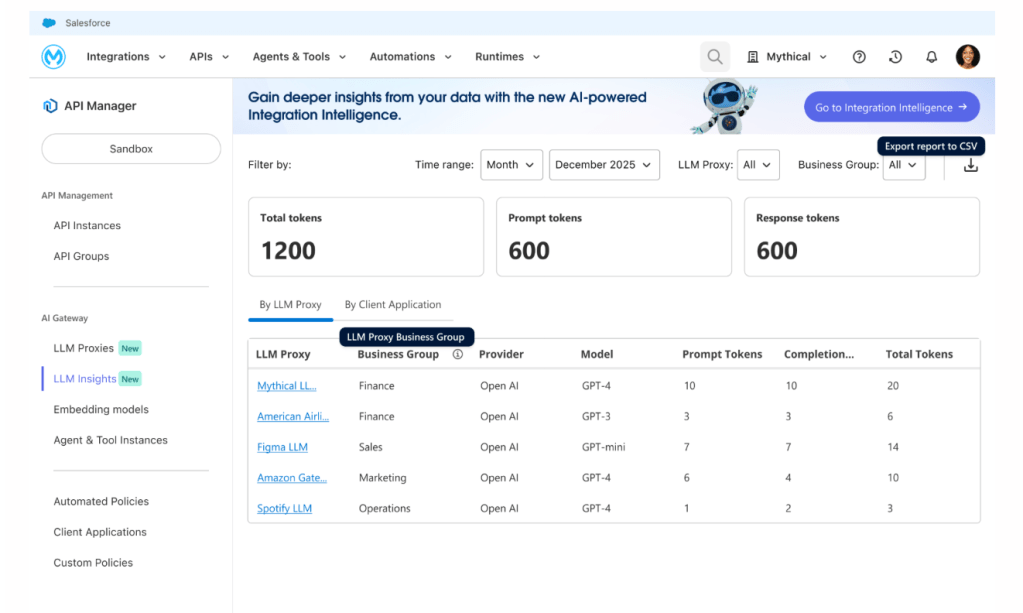Click the GPT-3 model cell

tap(596, 417)
